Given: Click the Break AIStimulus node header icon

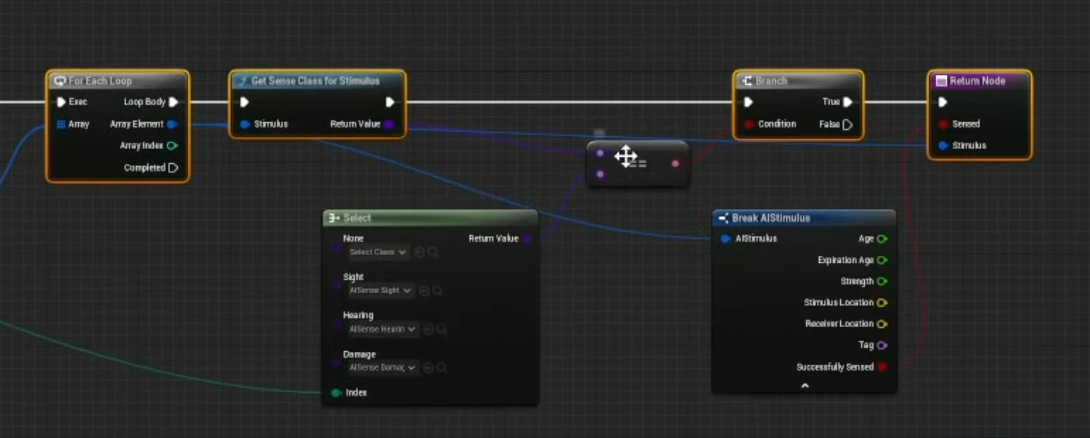Looking at the screenshot, I should 723,218.
